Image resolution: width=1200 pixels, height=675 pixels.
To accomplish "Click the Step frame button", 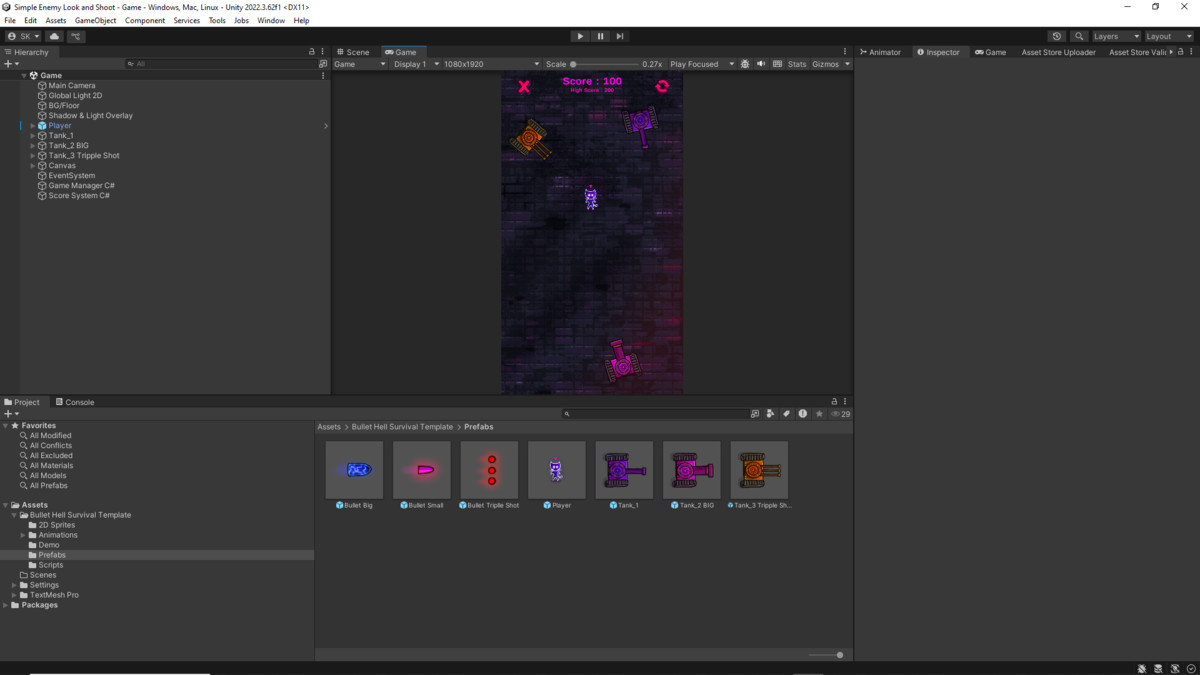I will pyautogui.click(x=620, y=36).
